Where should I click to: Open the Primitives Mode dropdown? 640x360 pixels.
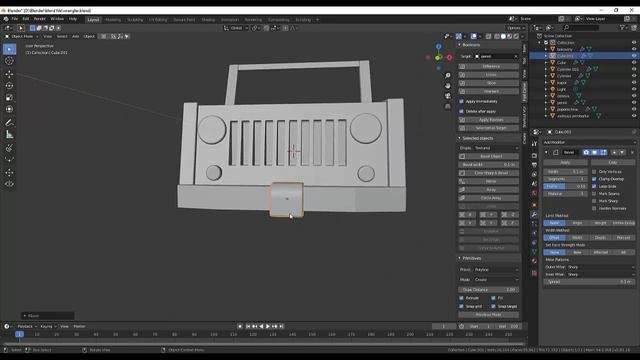click(x=496, y=280)
